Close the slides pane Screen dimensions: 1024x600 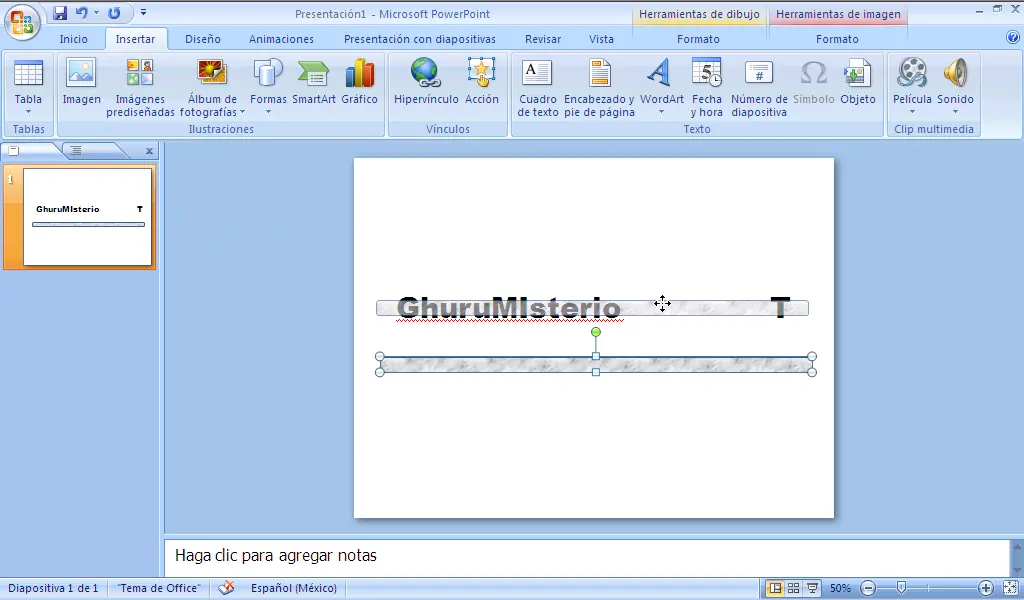[149, 151]
